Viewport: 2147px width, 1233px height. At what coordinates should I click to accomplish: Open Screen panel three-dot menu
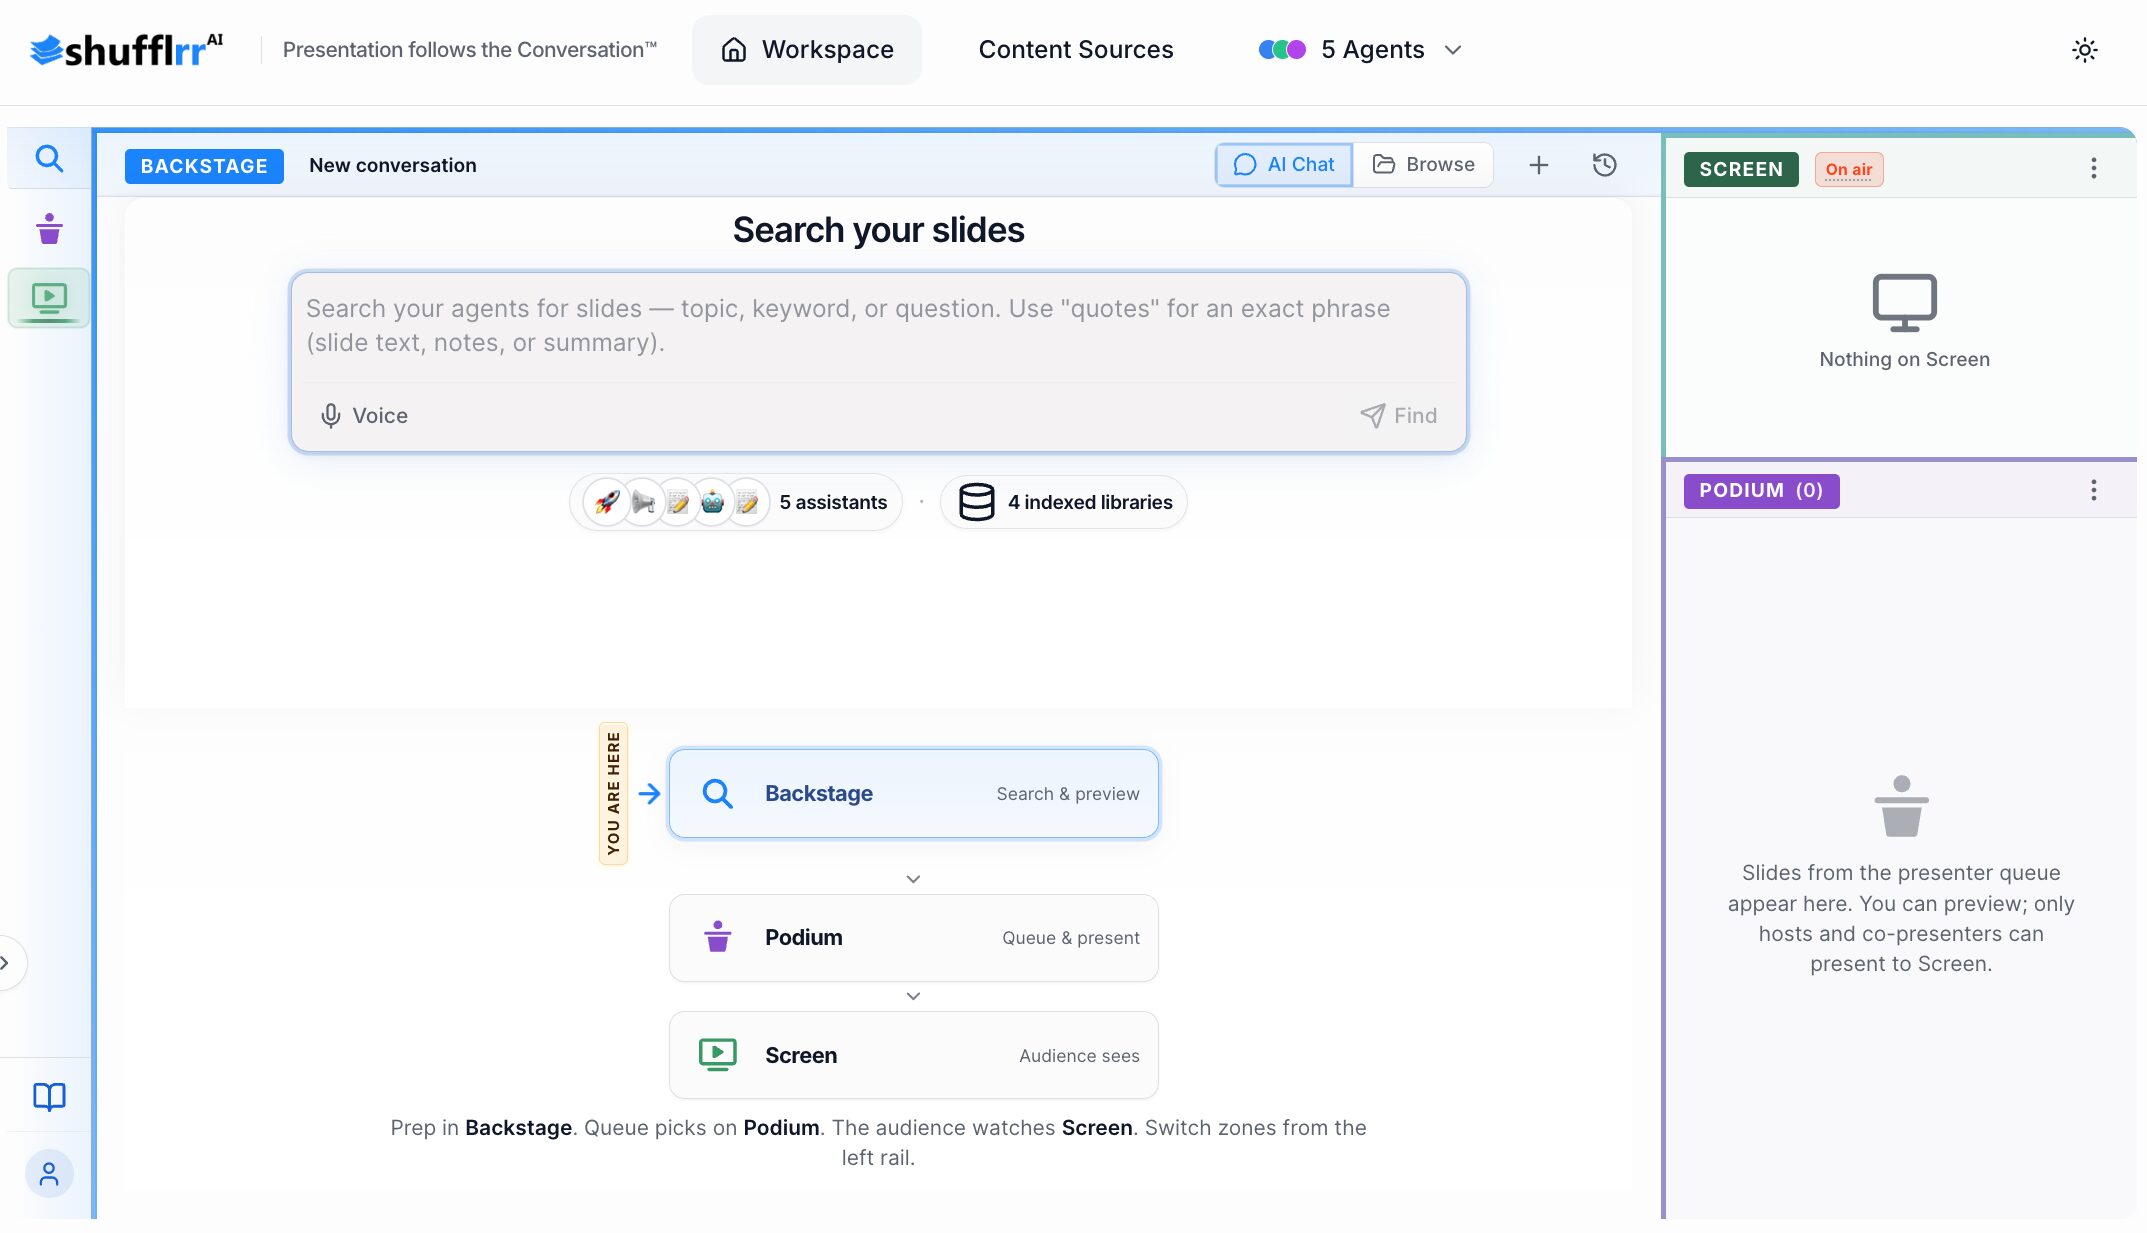tap(2094, 168)
